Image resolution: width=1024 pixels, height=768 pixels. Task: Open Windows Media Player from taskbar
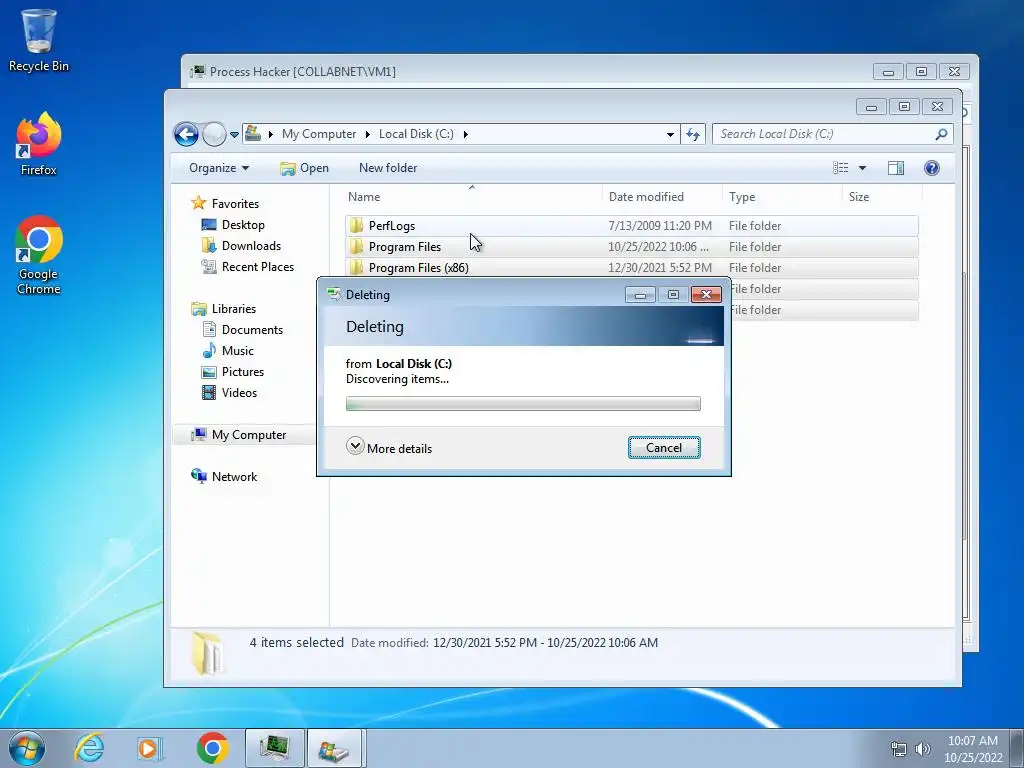click(x=149, y=748)
